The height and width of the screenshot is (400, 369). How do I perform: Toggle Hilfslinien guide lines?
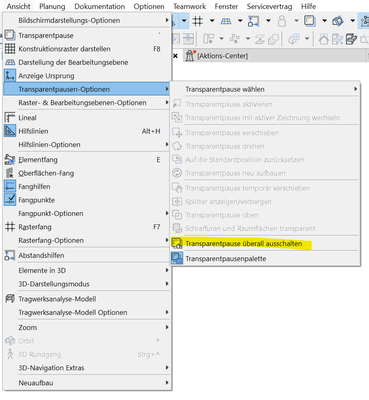coord(87,131)
